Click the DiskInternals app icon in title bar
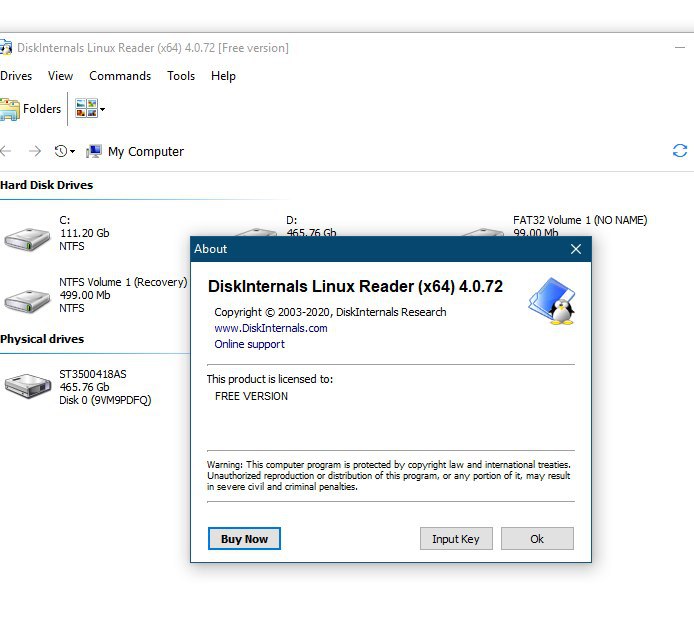The width and height of the screenshot is (694, 626). [6, 47]
